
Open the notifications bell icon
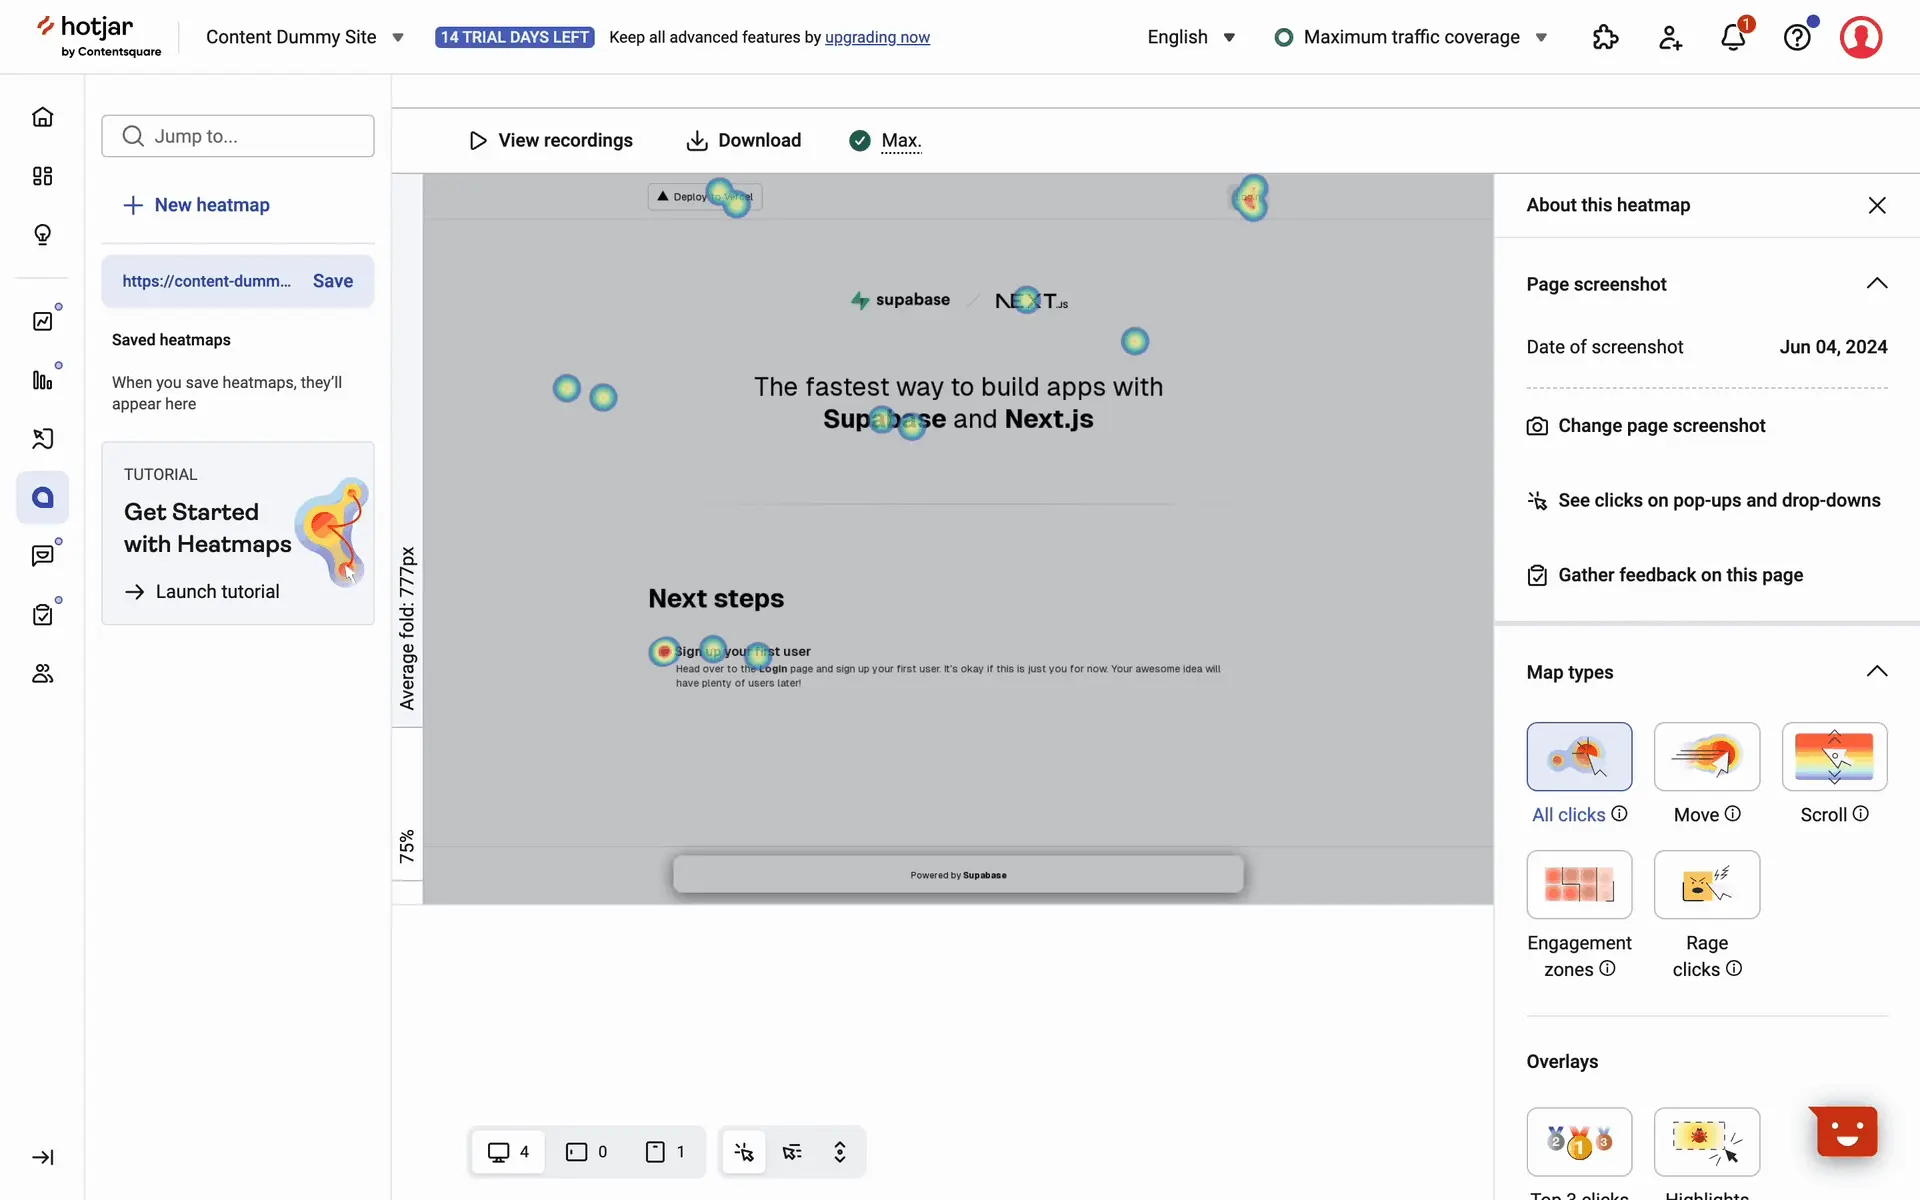click(1733, 38)
